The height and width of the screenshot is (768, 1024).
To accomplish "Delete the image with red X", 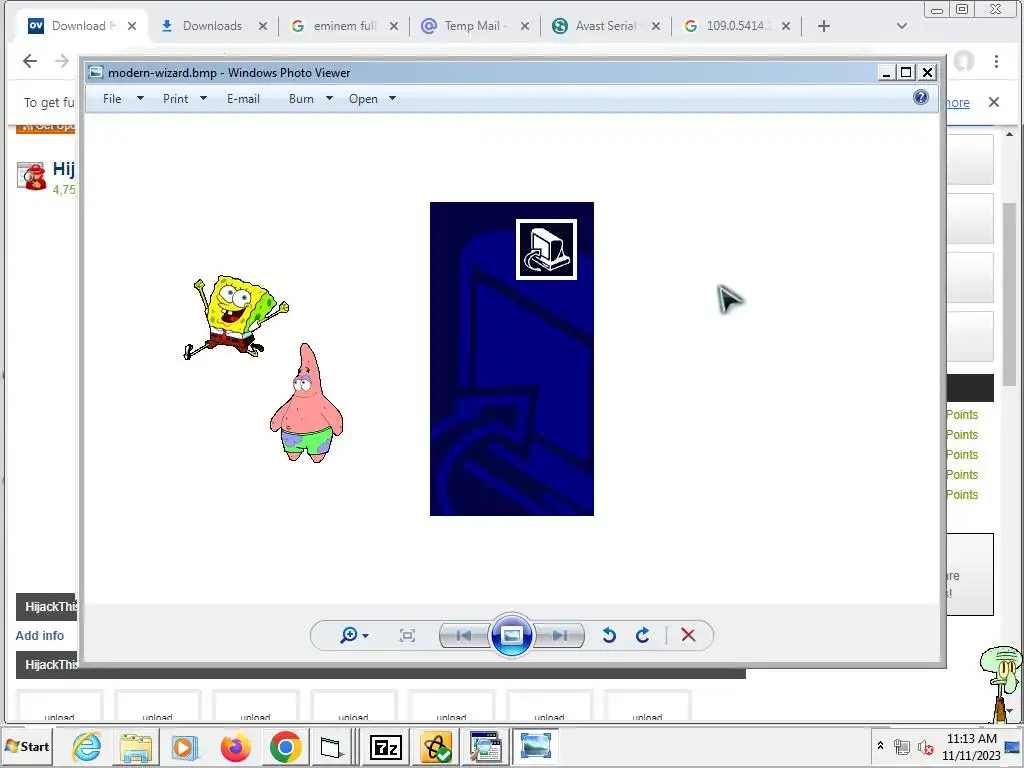I will click(688, 635).
